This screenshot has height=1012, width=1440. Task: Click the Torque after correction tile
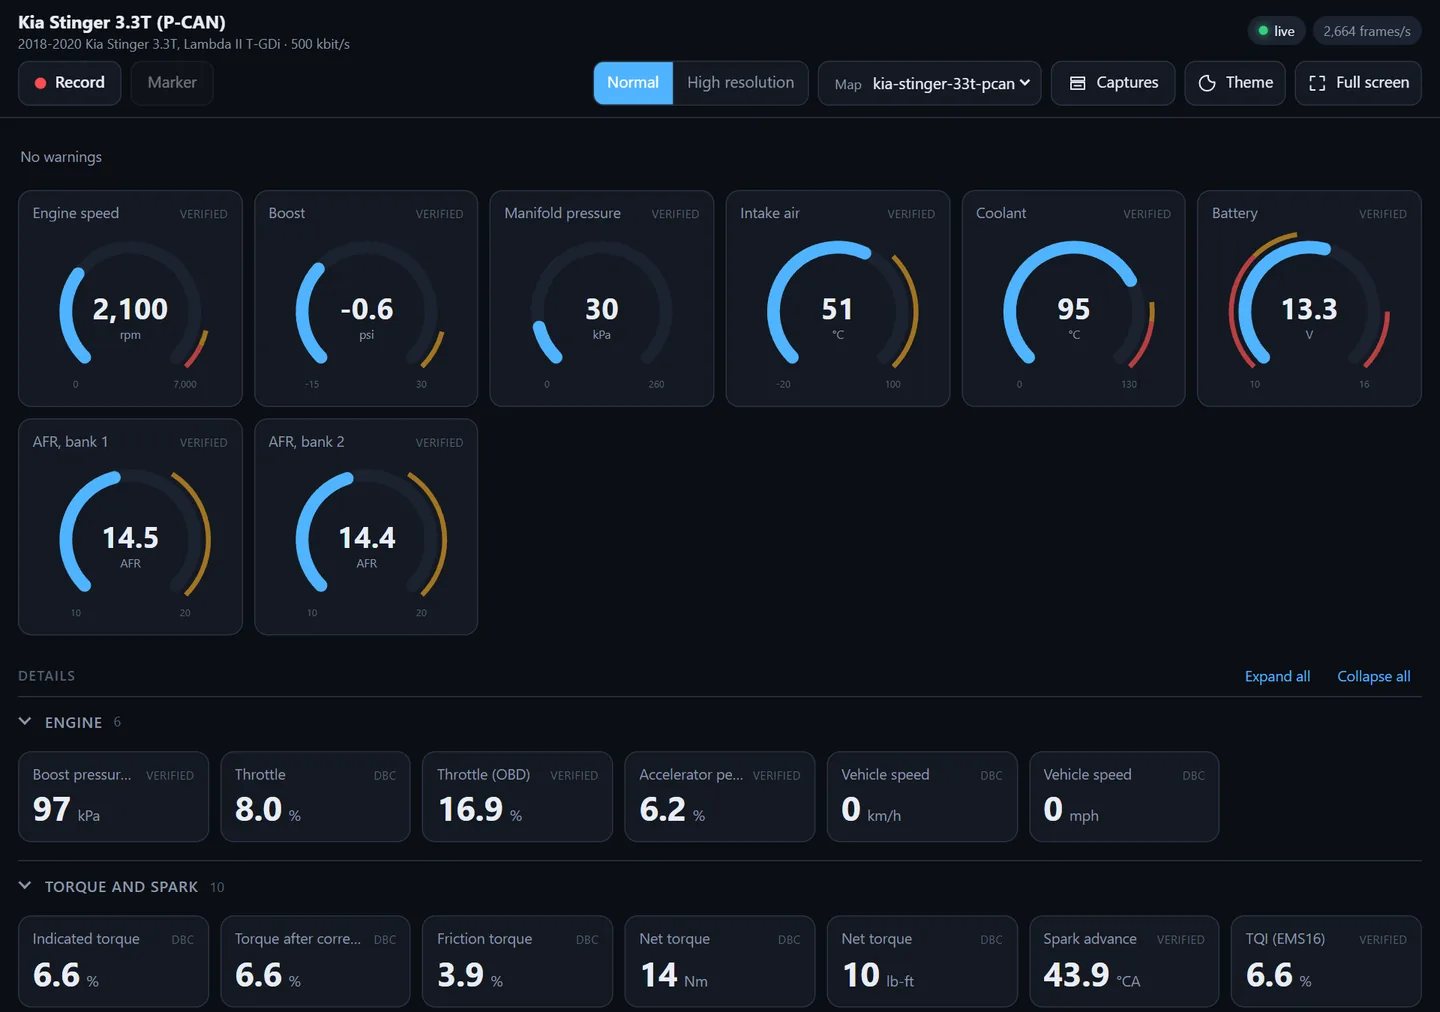(x=315, y=961)
